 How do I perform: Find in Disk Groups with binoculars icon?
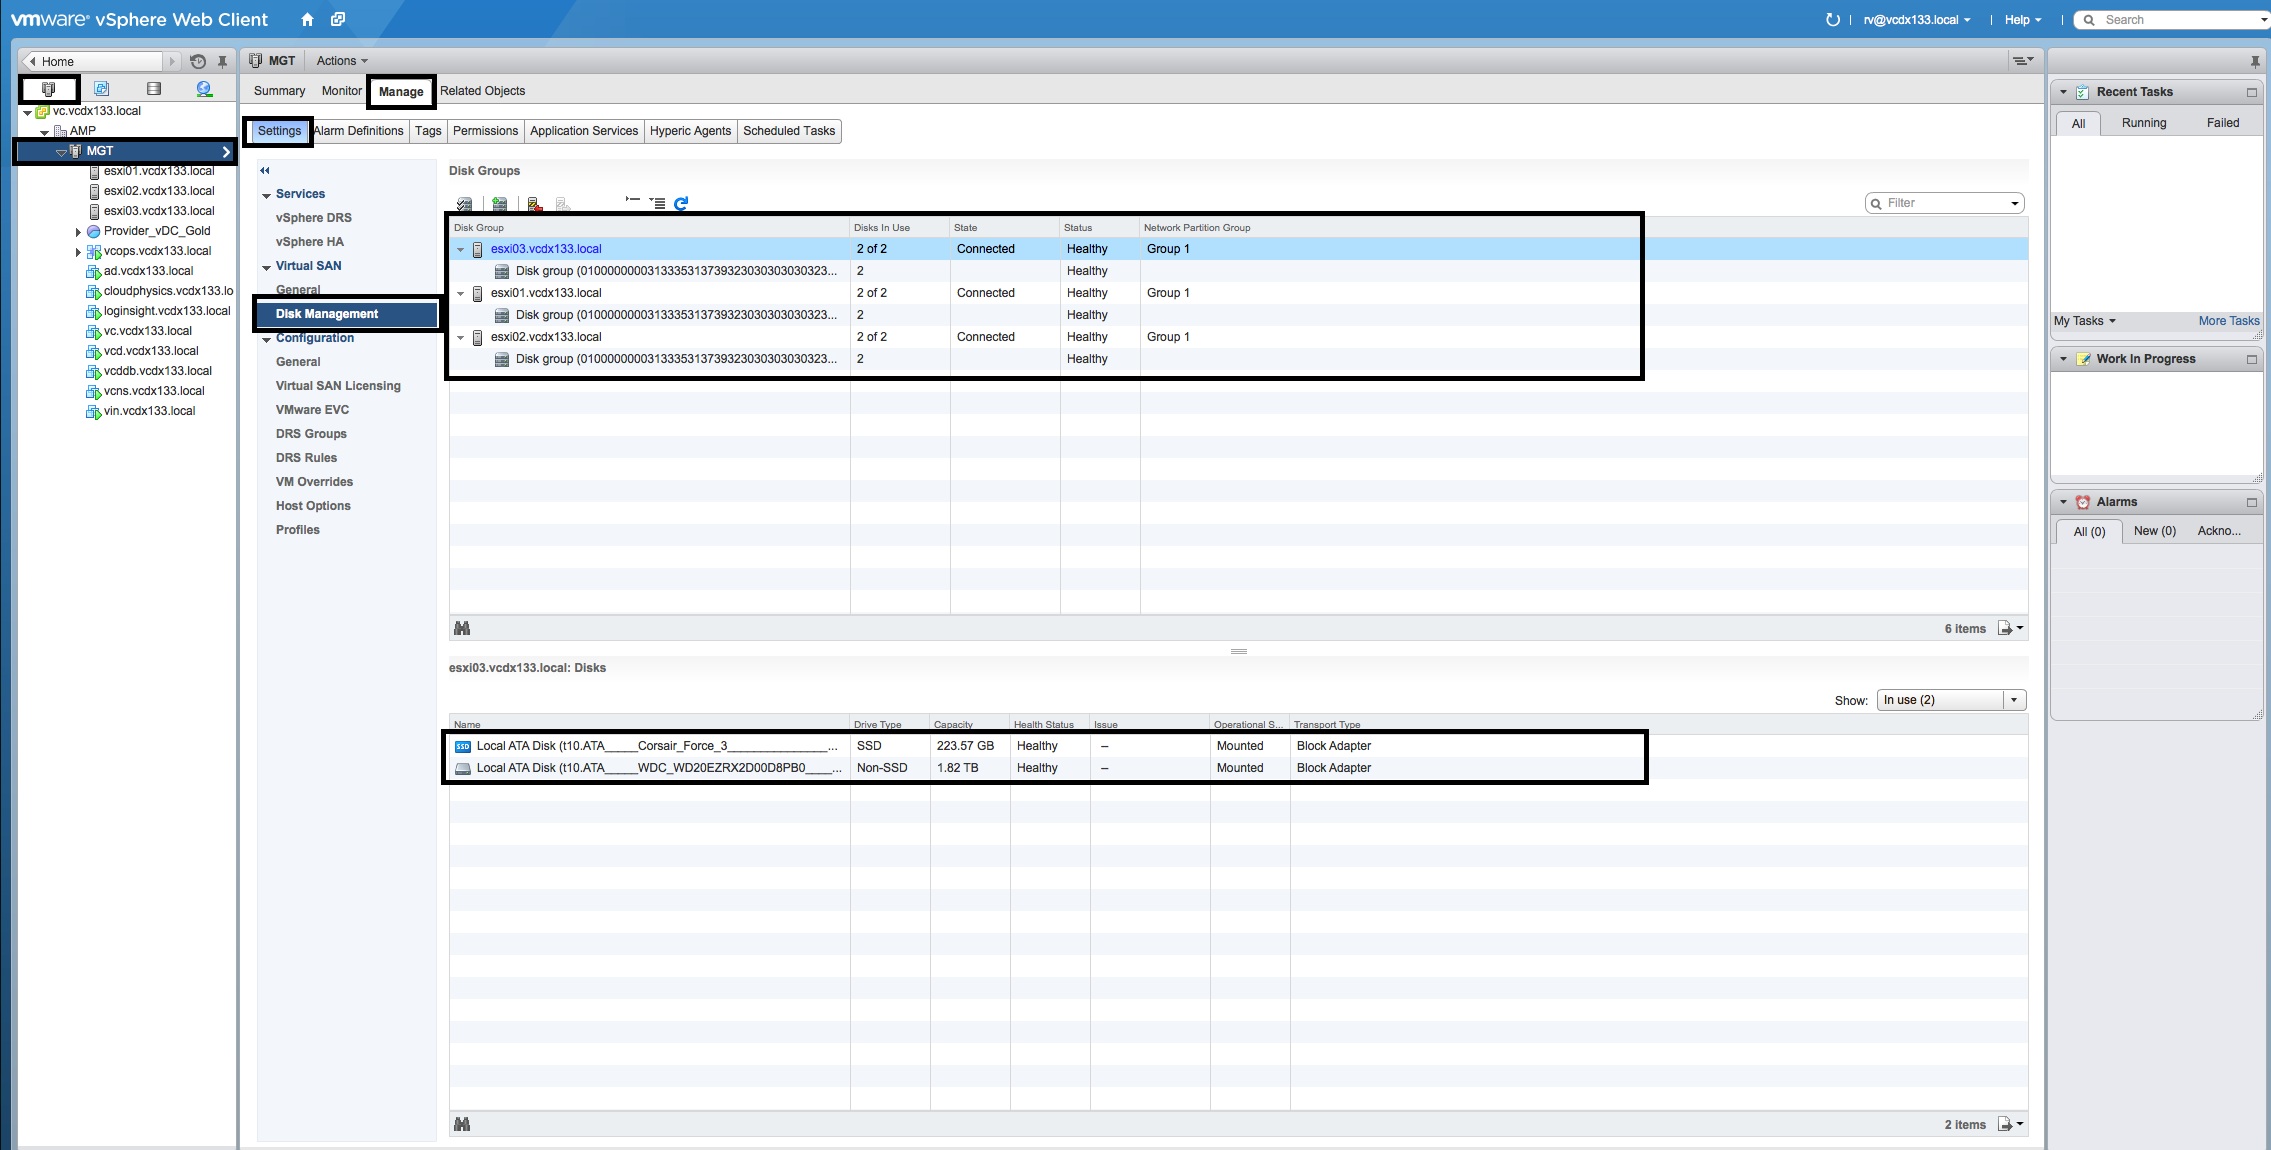[462, 628]
